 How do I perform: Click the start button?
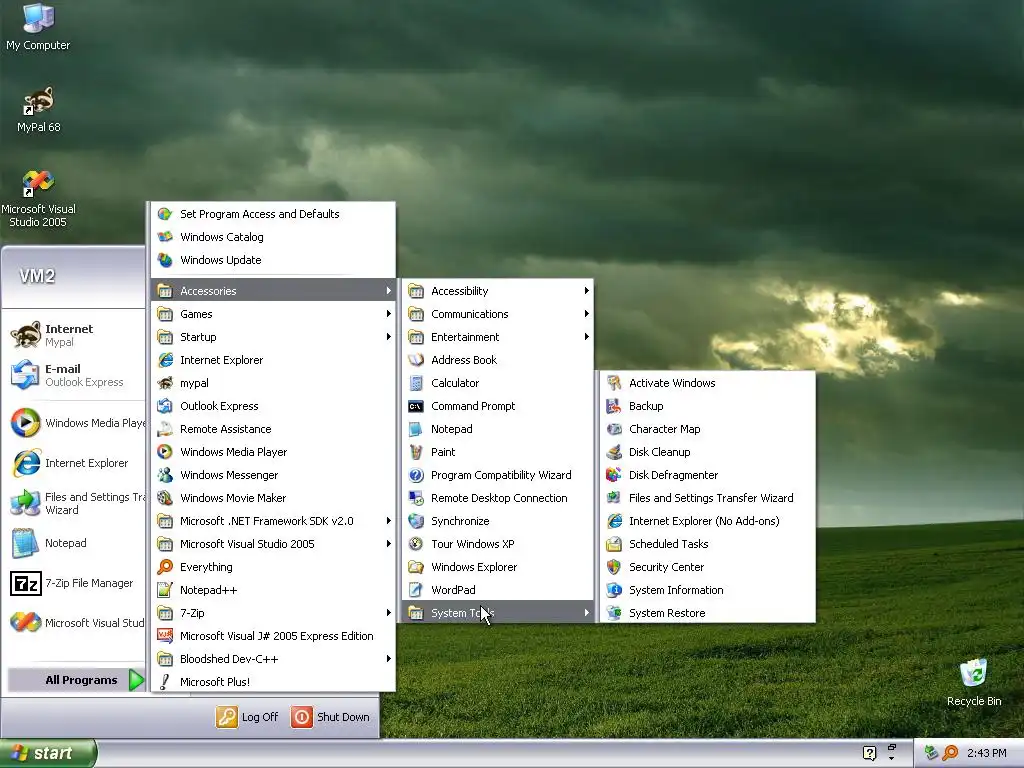click(x=48, y=753)
